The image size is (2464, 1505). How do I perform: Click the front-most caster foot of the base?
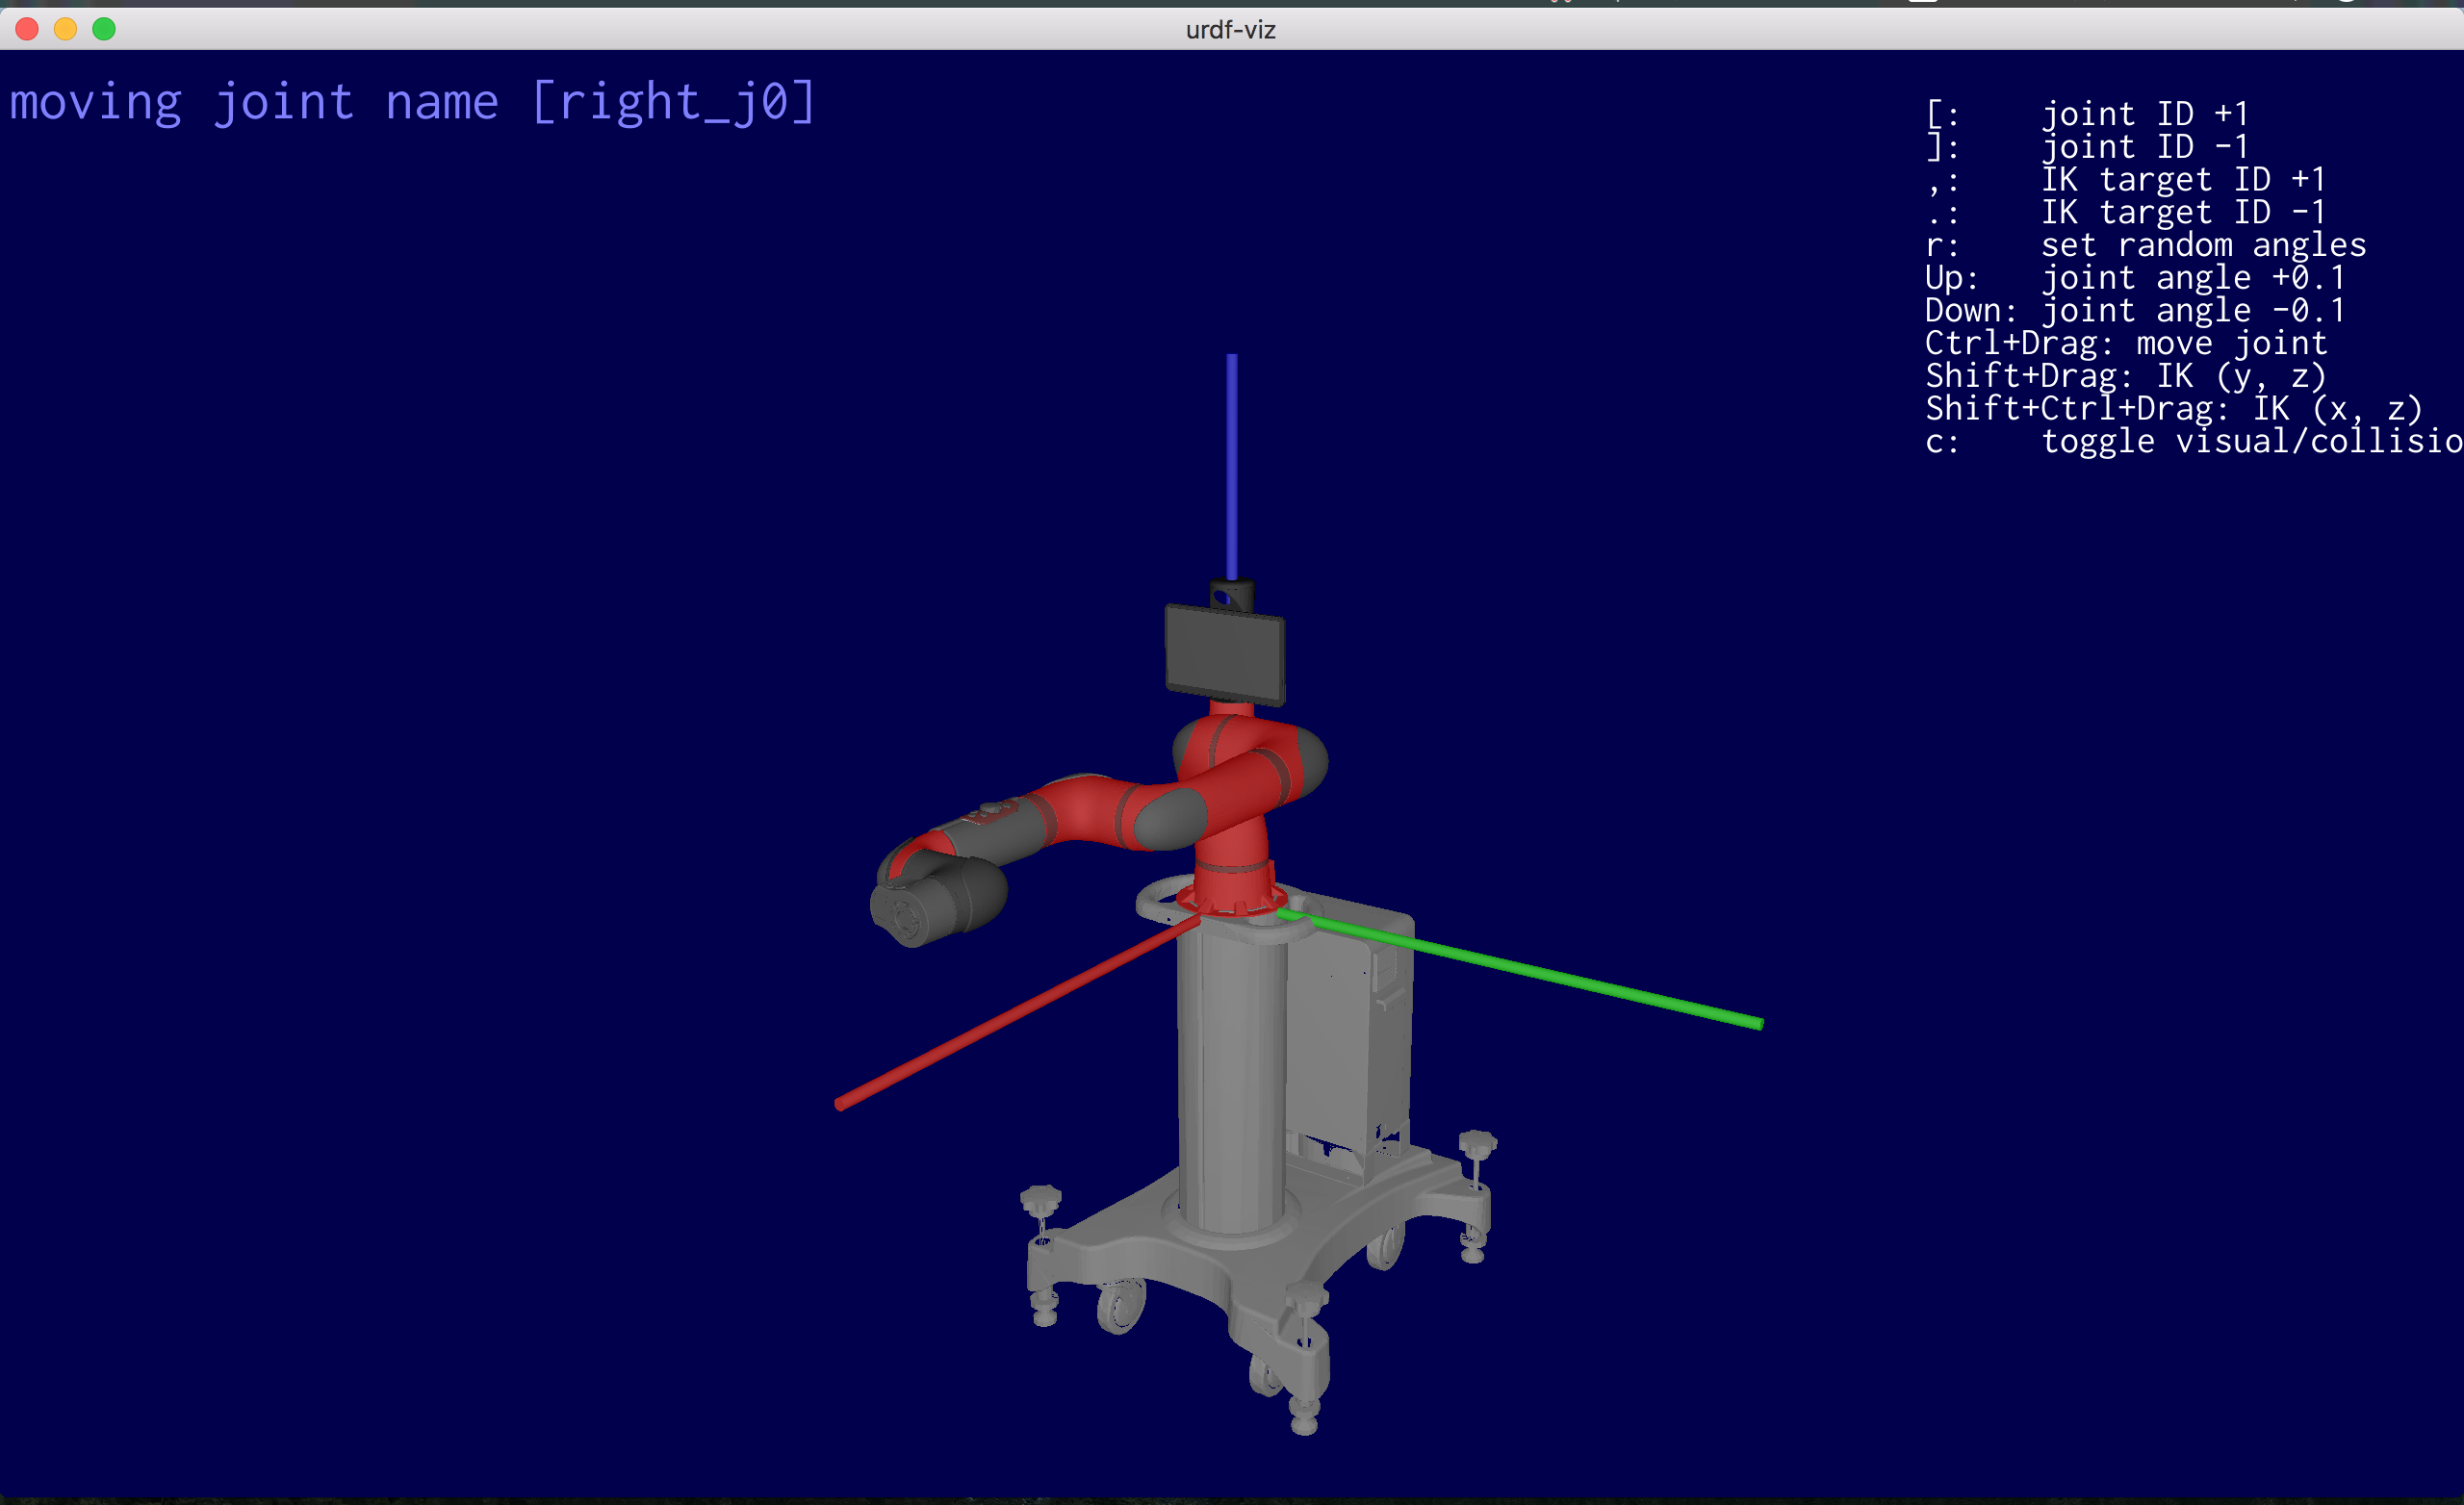[1303, 1418]
